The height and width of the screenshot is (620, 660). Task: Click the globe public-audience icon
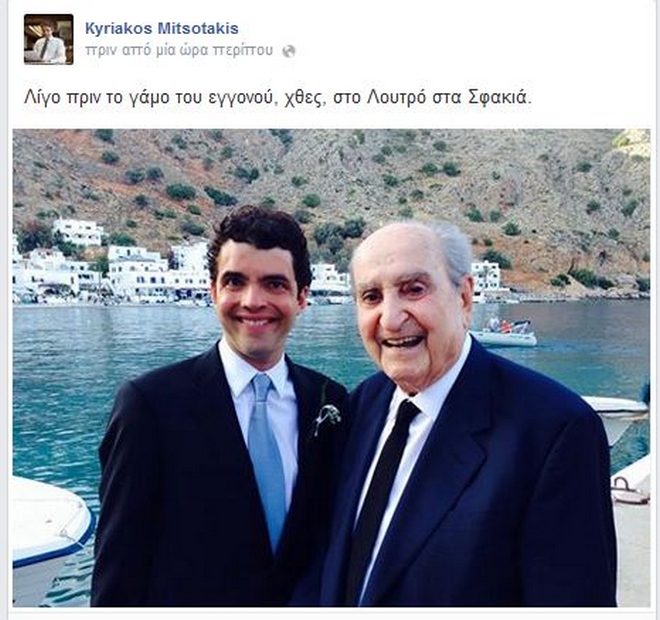pos(289,51)
